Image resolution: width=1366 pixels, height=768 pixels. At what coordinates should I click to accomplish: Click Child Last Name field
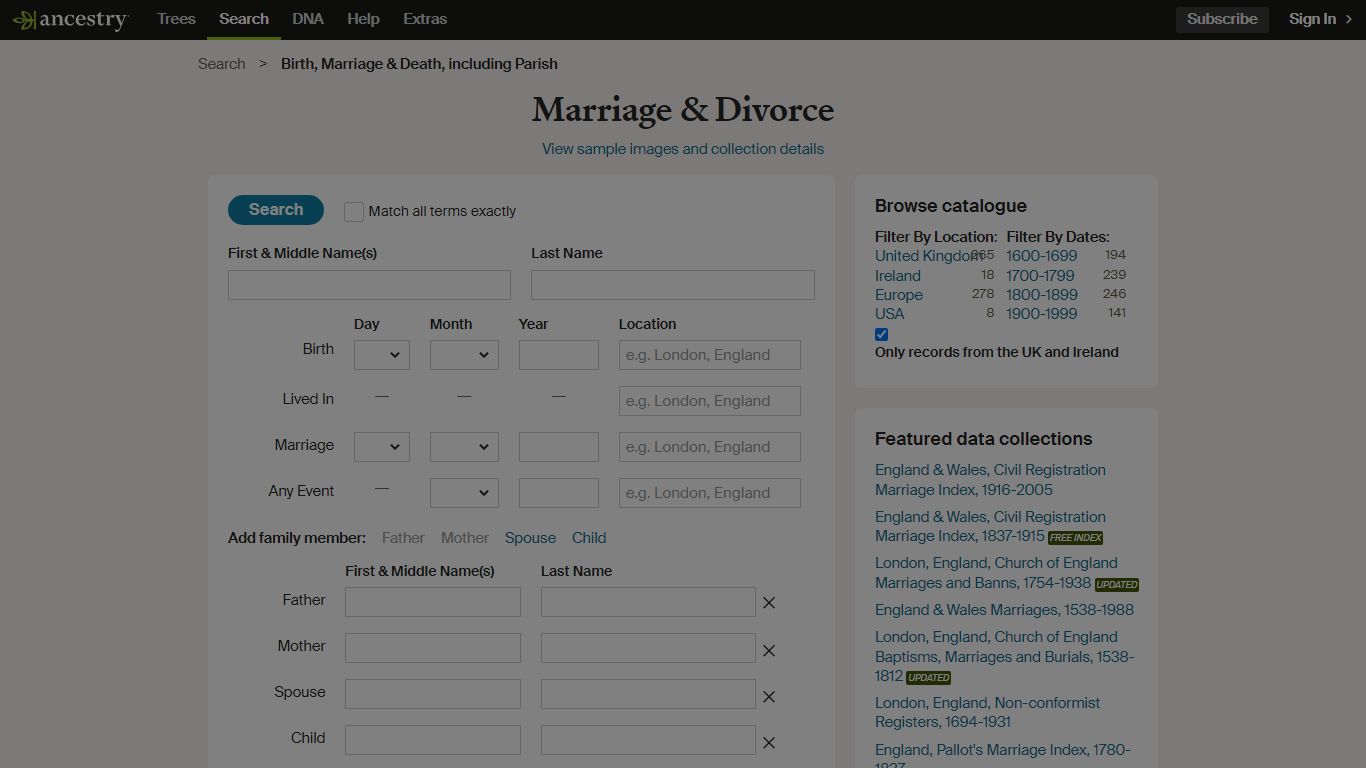click(x=648, y=740)
